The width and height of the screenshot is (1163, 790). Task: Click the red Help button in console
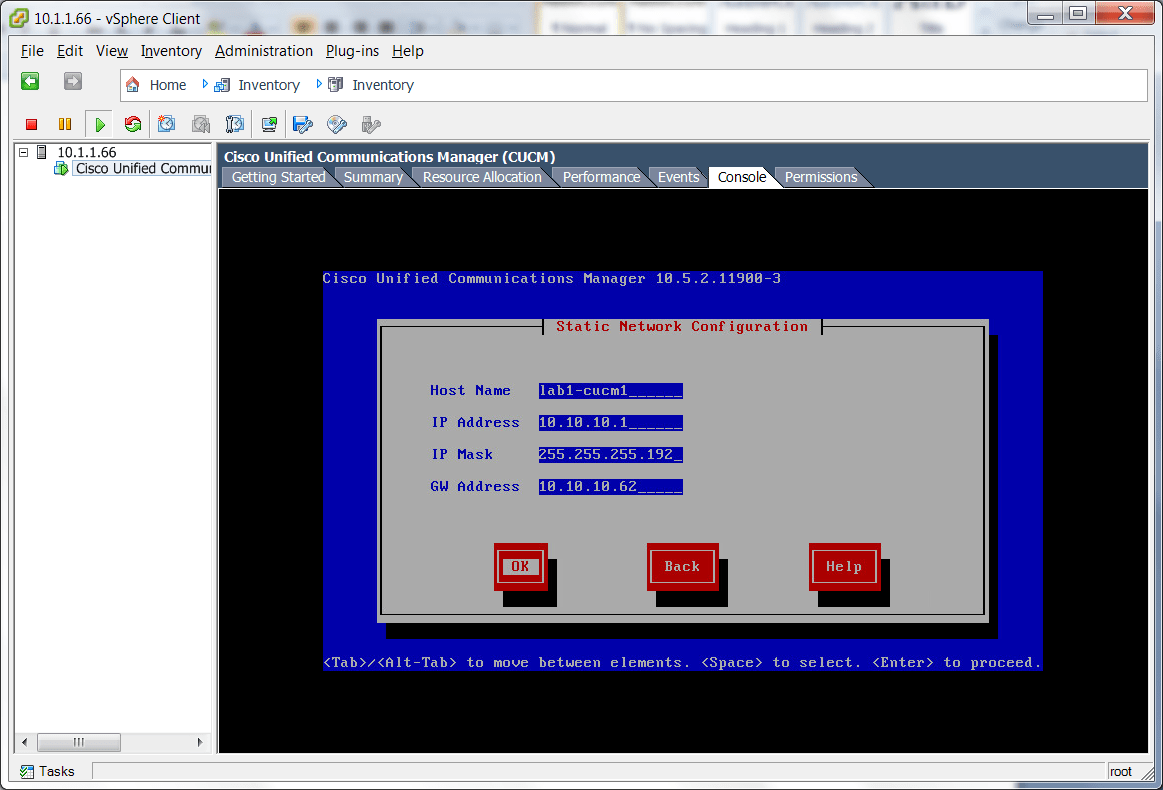pyautogui.click(x=844, y=567)
